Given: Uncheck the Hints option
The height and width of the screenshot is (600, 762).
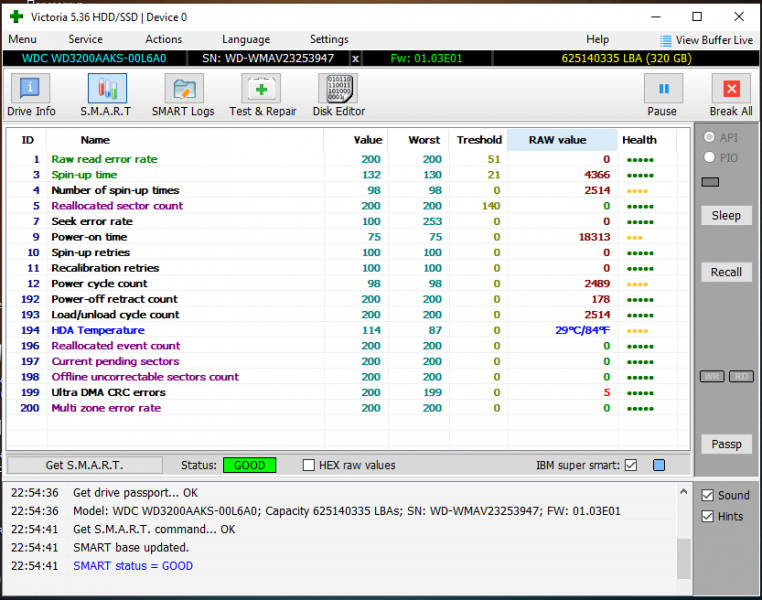Looking at the screenshot, I should (708, 517).
